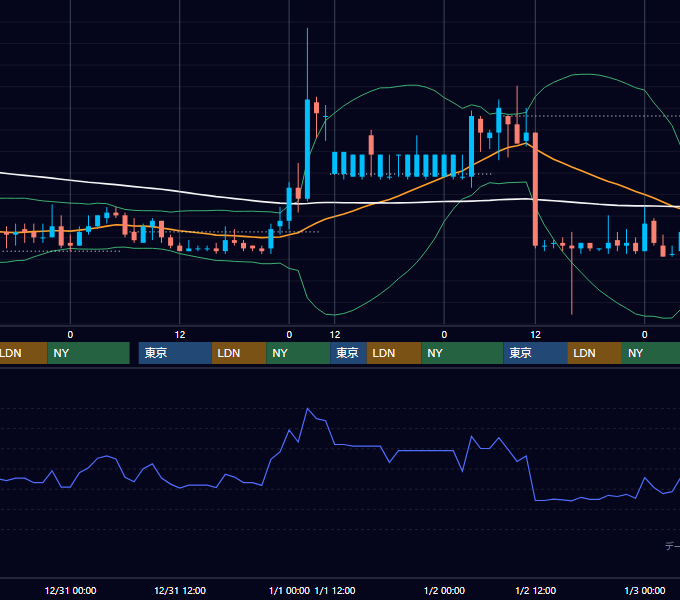680x600 pixels.
Task: Select the NY session block spanning 1/1 00:00
Action: [298, 353]
